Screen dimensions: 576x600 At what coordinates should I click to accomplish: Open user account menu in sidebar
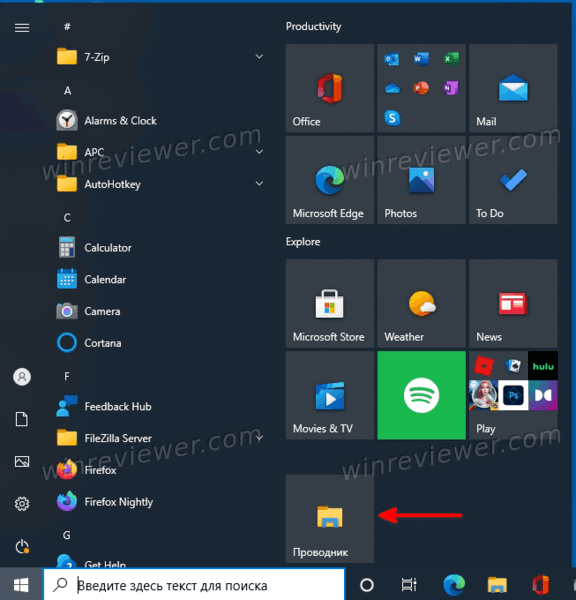pyautogui.click(x=22, y=377)
